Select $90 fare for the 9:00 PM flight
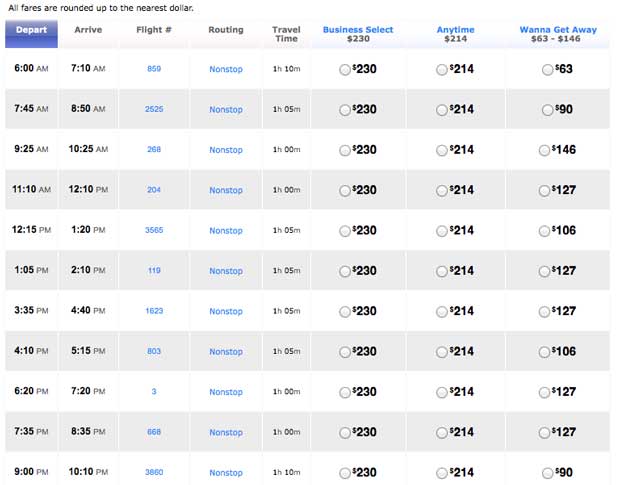Image resolution: width=620 pixels, height=485 pixels. (x=547, y=473)
